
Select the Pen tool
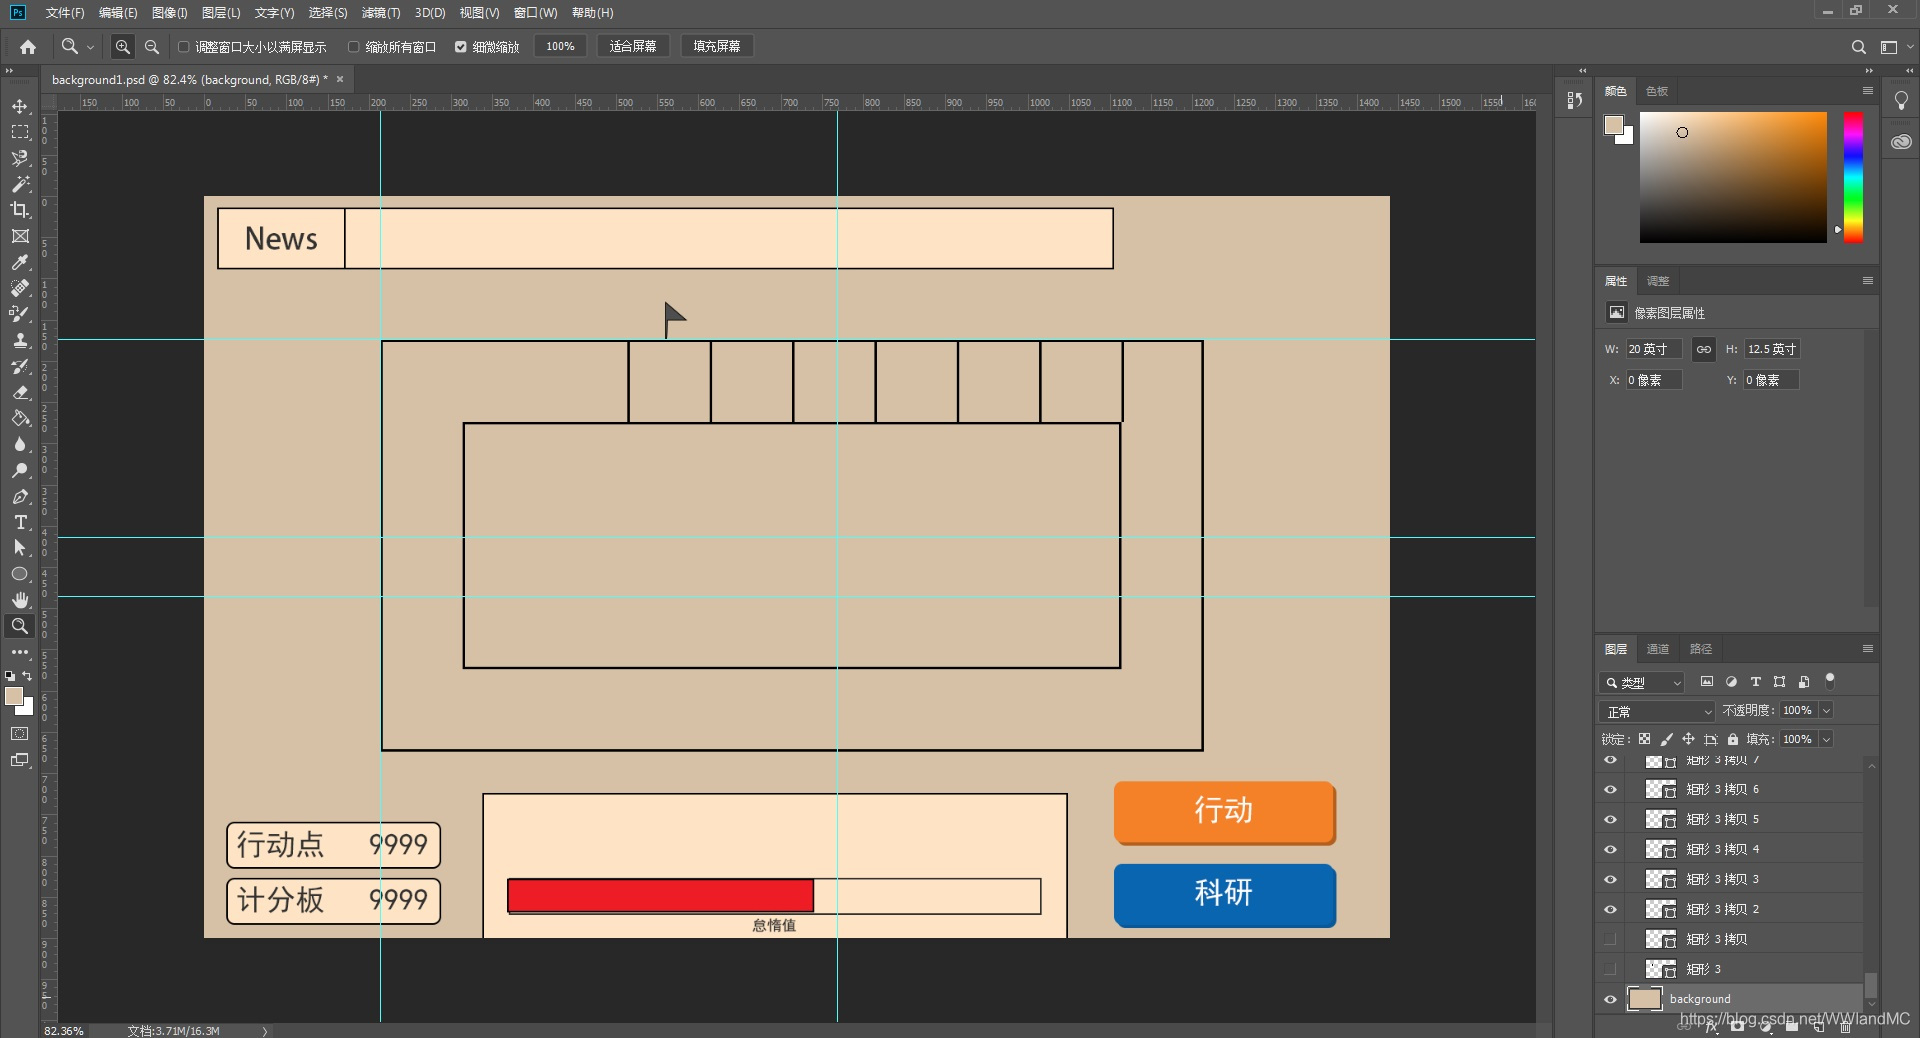pyautogui.click(x=20, y=496)
